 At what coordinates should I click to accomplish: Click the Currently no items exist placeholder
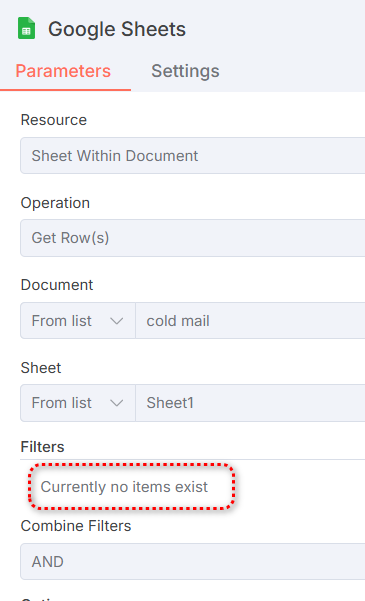(x=124, y=487)
